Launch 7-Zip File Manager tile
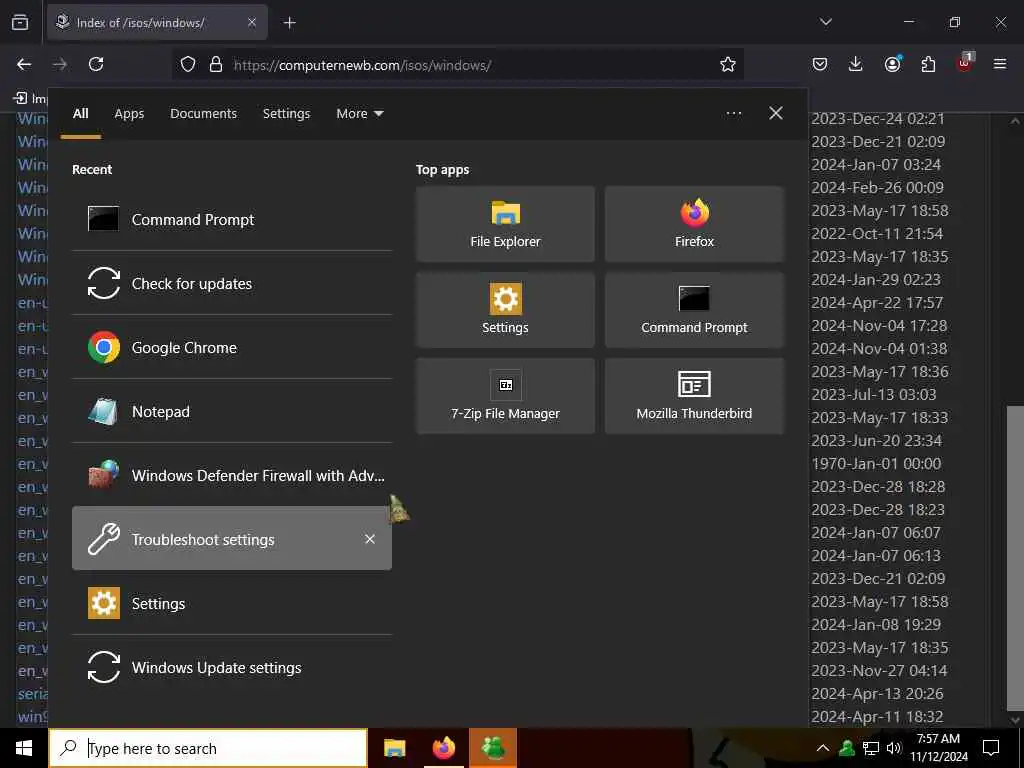1024x768 pixels. pos(505,396)
